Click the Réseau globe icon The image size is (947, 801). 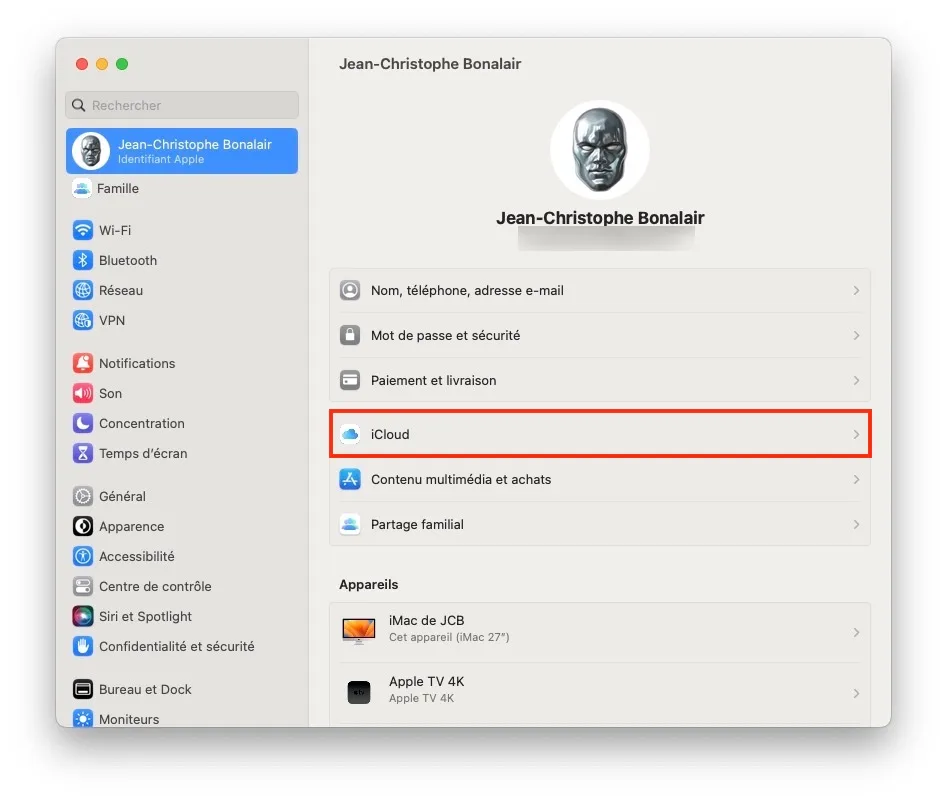81,290
